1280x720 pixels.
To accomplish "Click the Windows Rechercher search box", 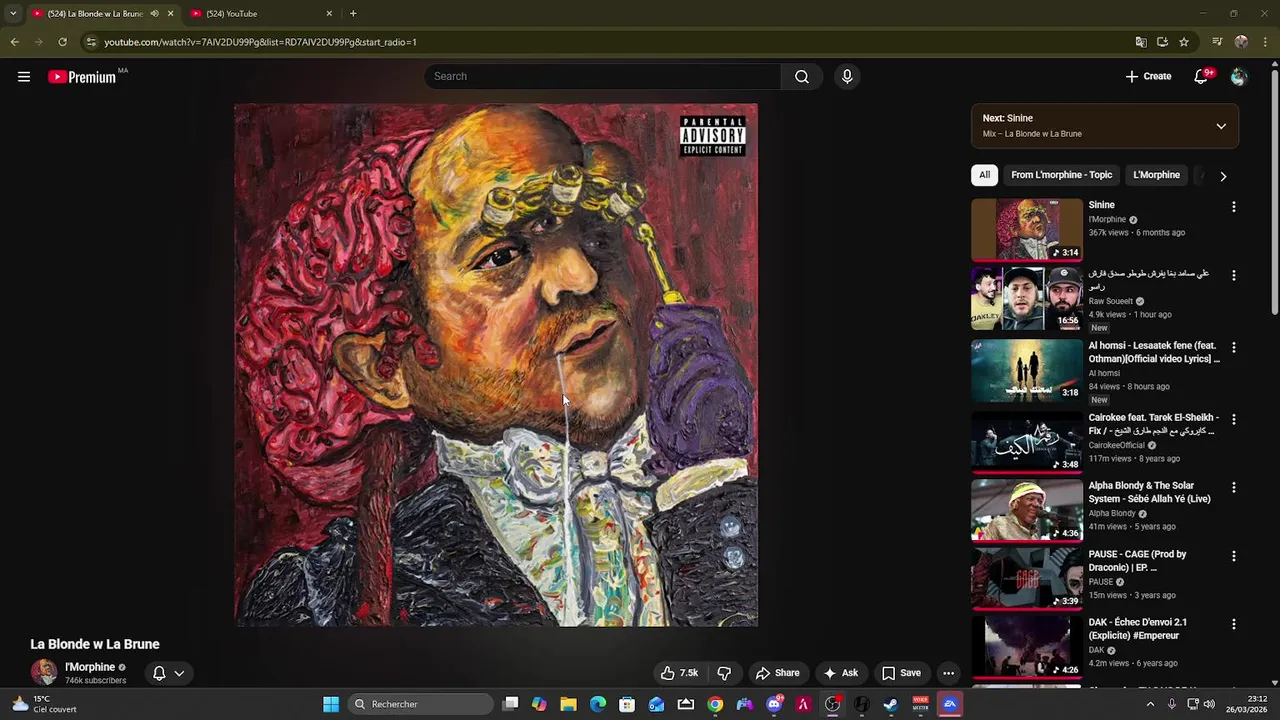I will 422,704.
